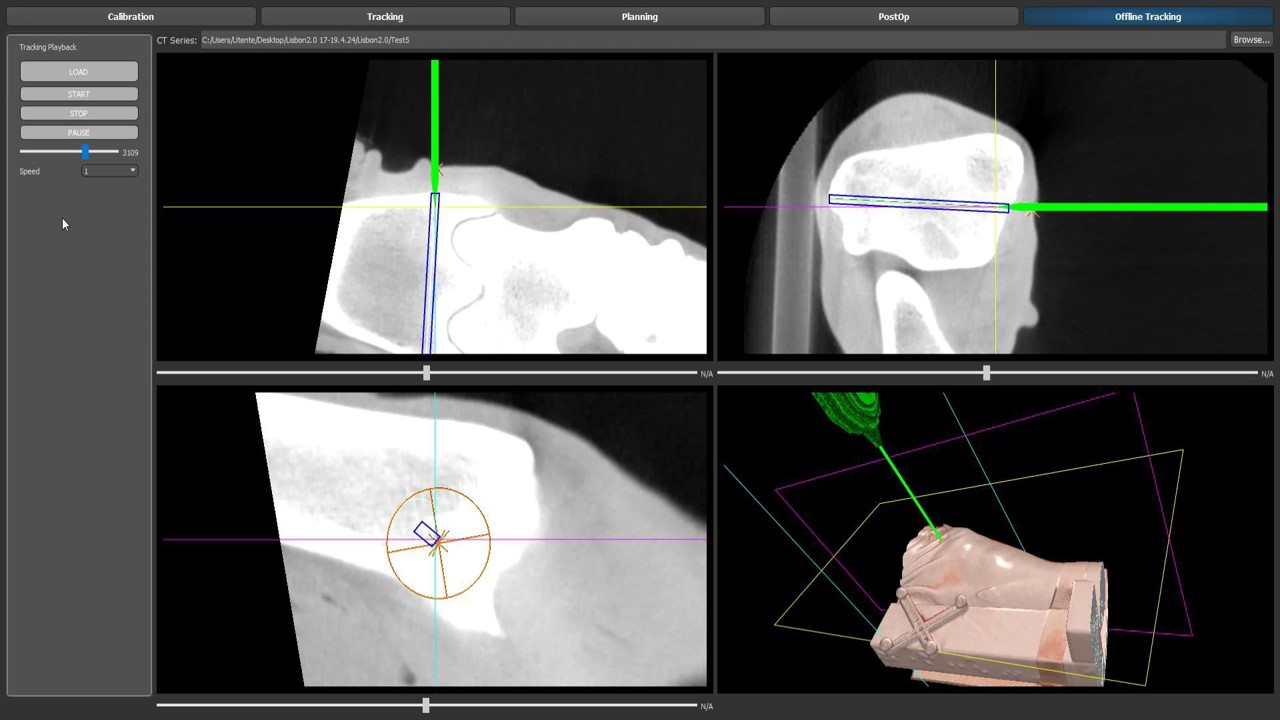Go to the Planning tab
1280x720 pixels.
pos(639,17)
